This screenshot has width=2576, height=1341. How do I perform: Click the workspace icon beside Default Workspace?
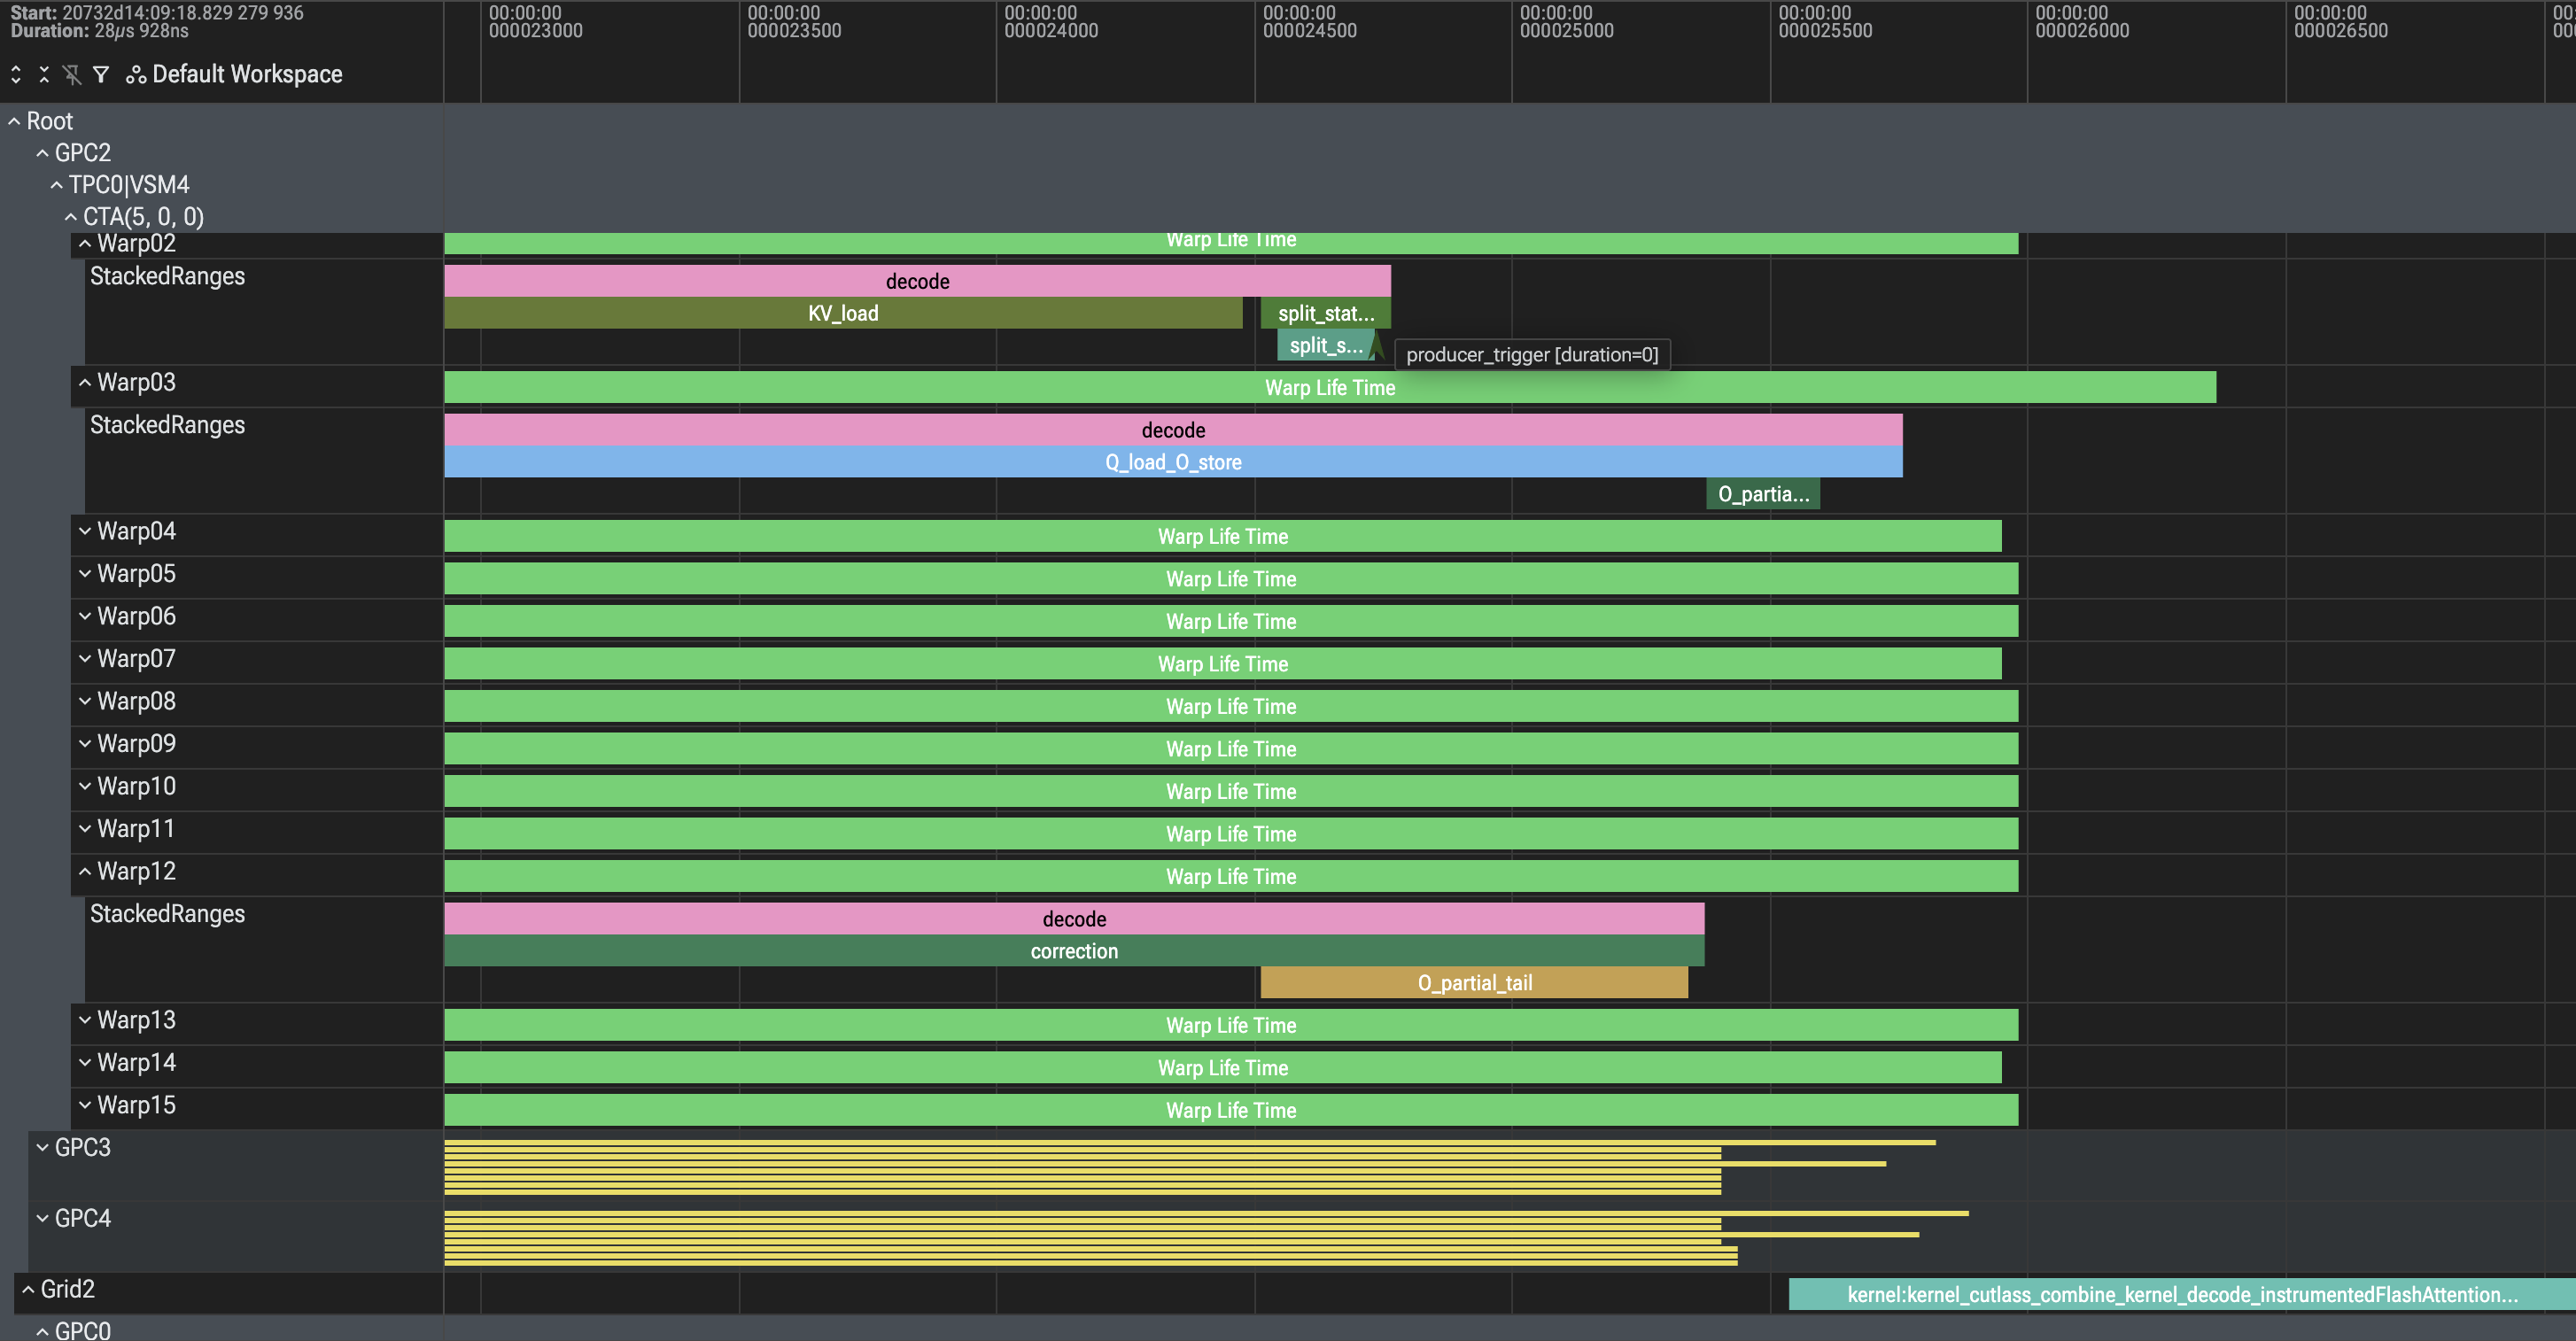pyautogui.click(x=136, y=75)
